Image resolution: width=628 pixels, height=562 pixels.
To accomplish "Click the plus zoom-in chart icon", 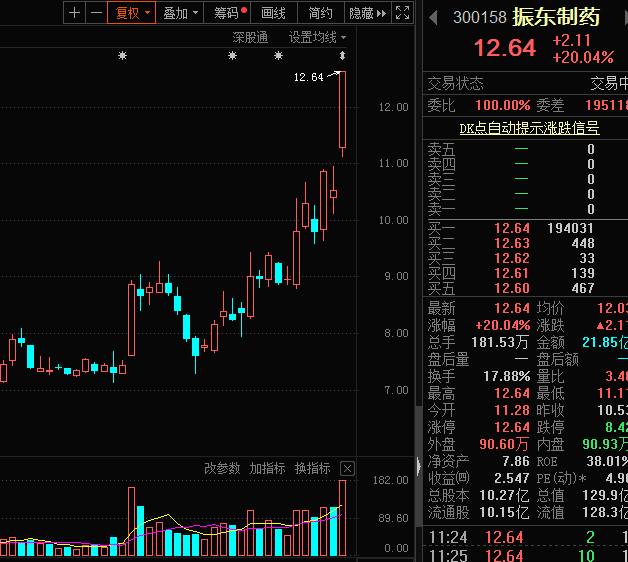I will tap(75, 13).
